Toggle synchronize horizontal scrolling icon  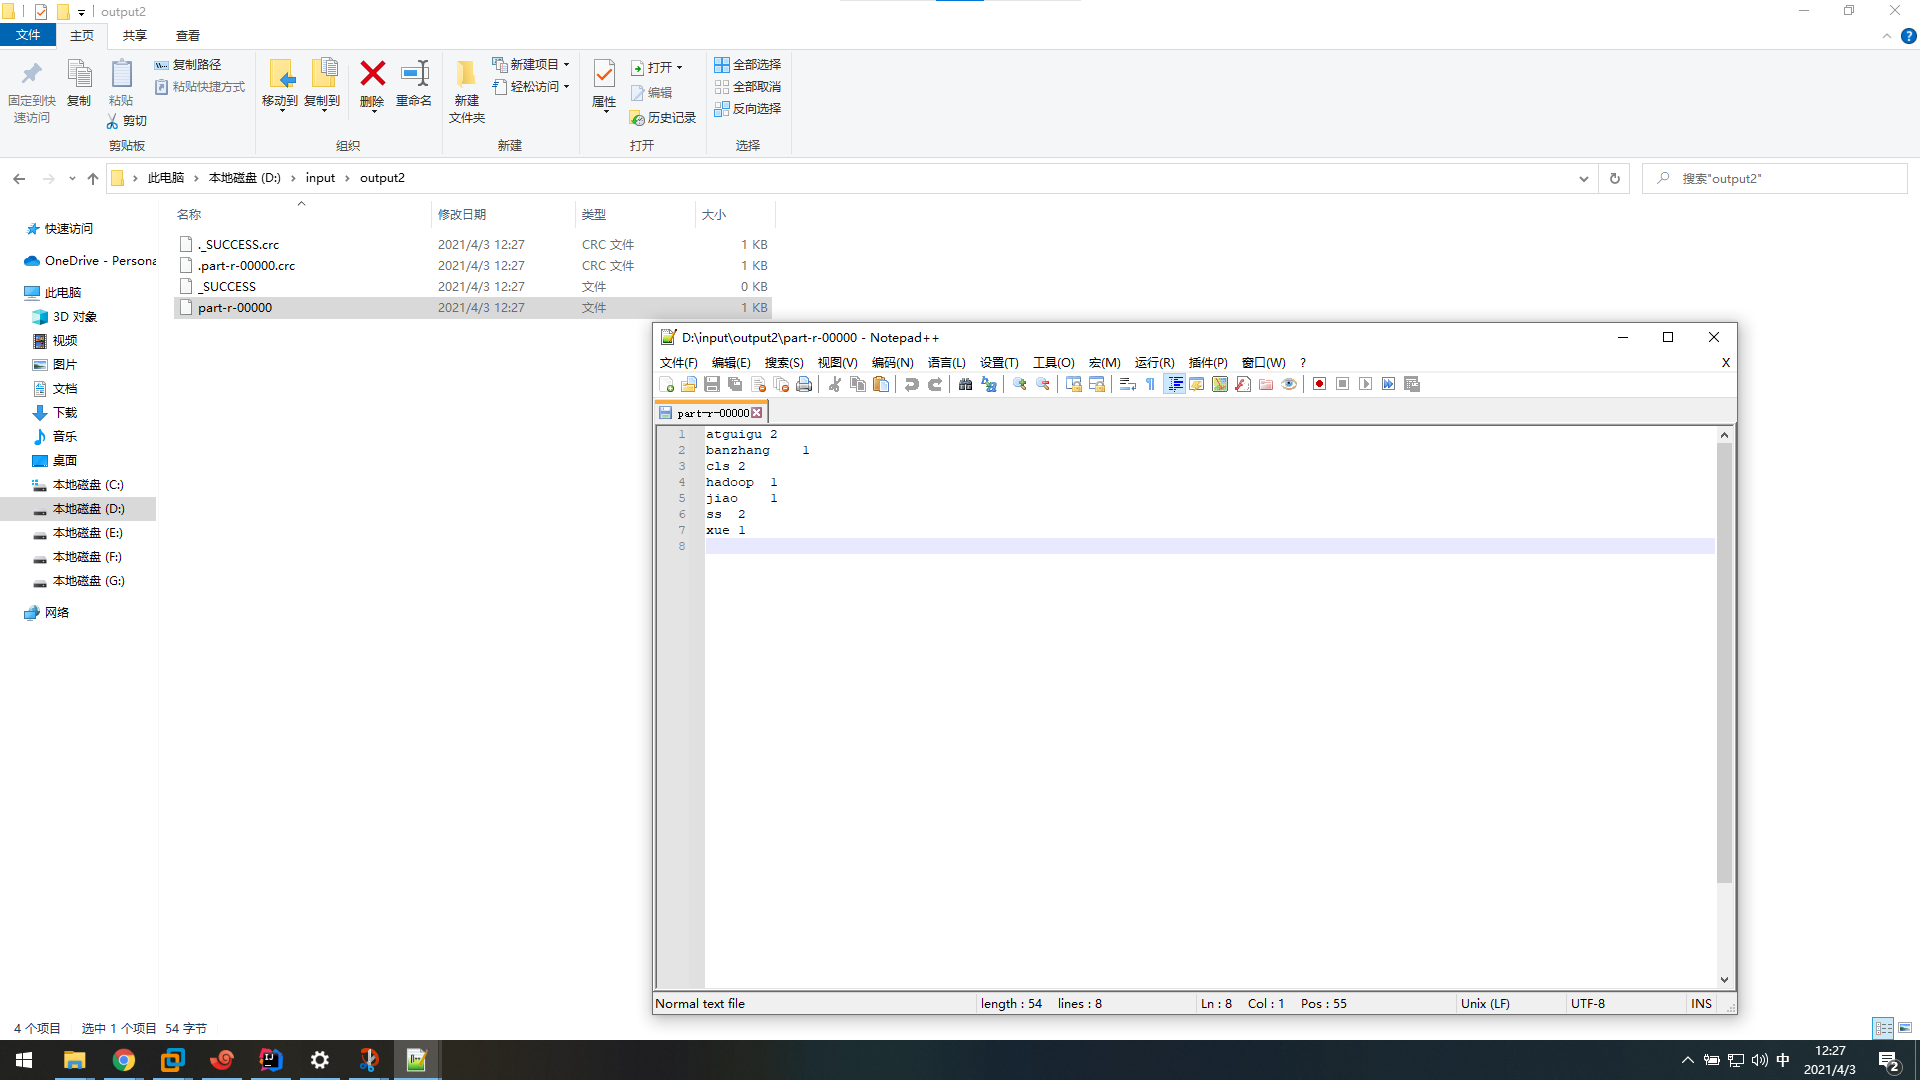click(x=1097, y=384)
